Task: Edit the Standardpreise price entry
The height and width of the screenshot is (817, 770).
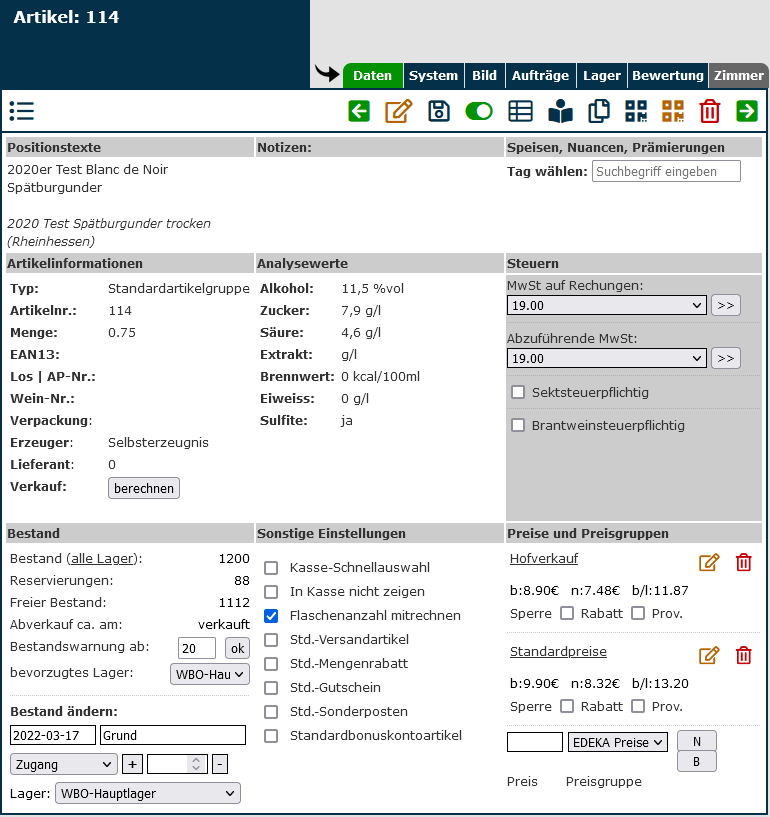Action: (709, 655)
